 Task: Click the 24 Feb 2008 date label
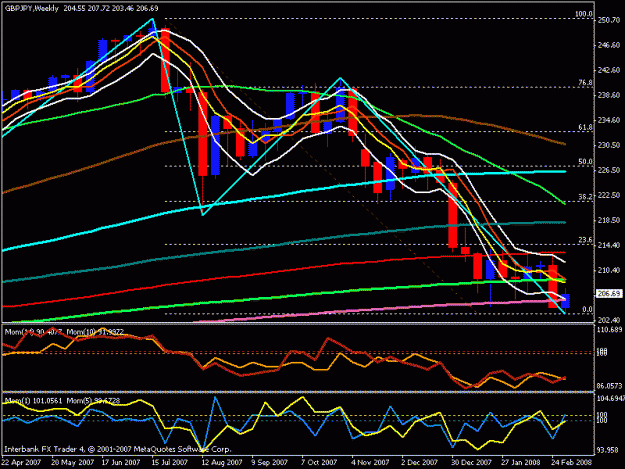click(x=572, y=462)
